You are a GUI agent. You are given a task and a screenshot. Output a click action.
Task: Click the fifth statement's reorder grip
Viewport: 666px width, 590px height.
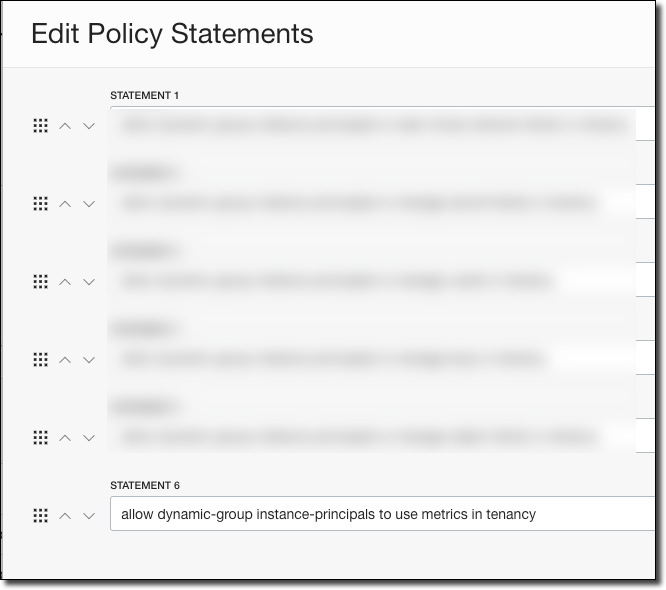[41, 438]
